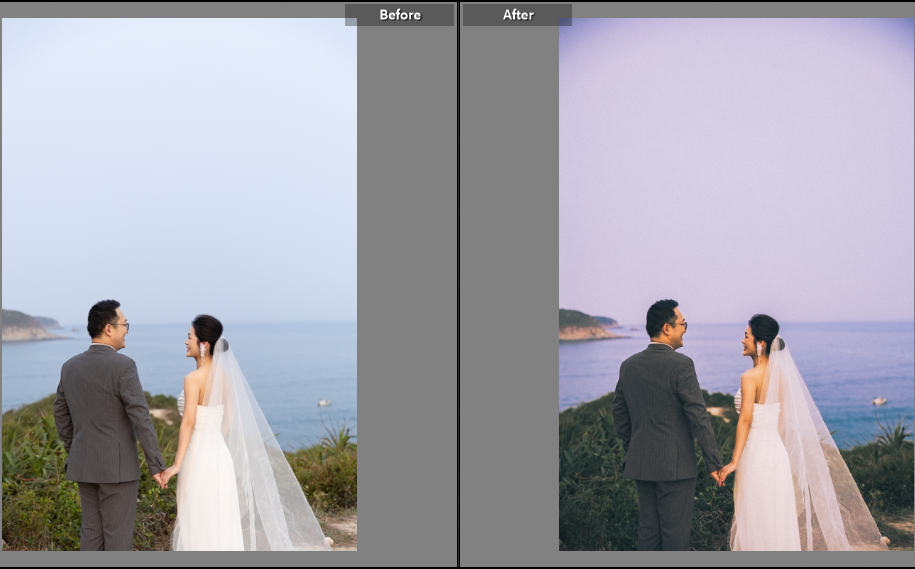This screenshot has width=915, height=569.
Task: Click the small boat in Before photo
Action: point(323,403)
